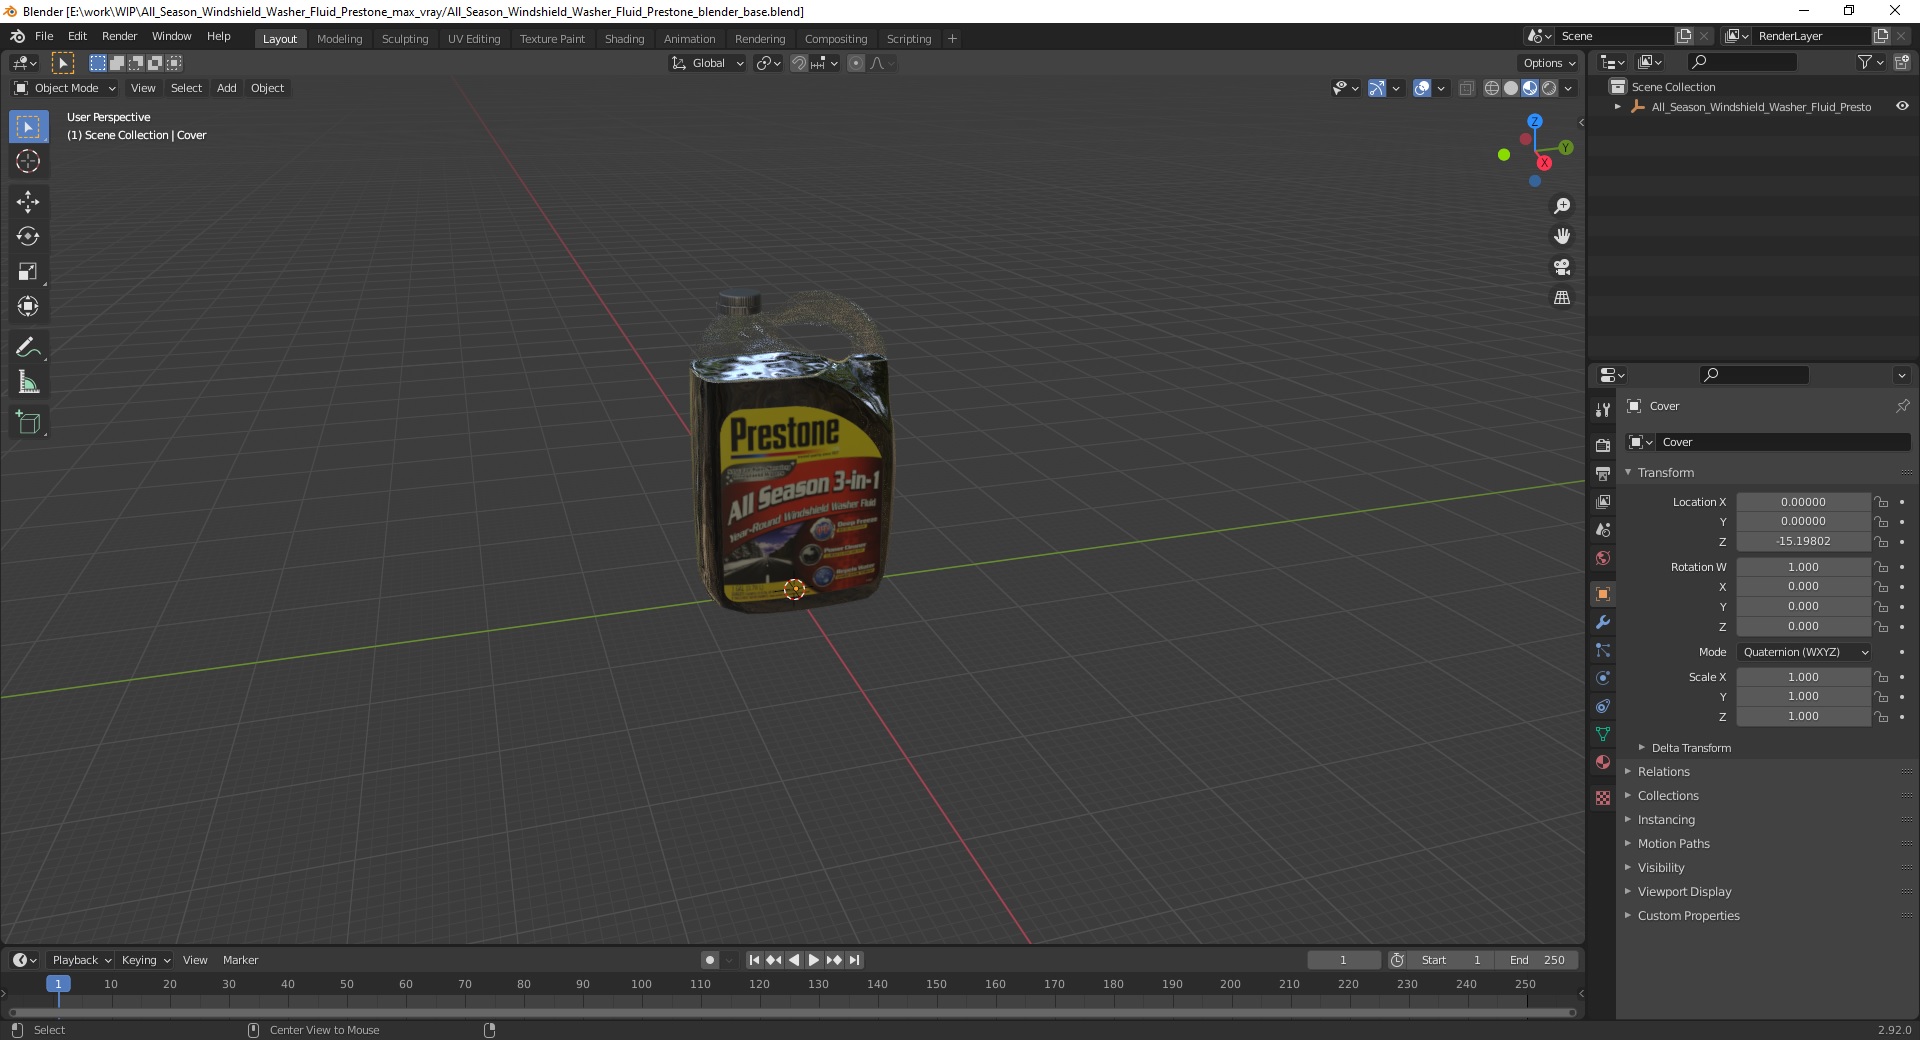1920x1040 pixels.
Task: Open the Object Mode dropdown
Action: [x=65, y=88]
